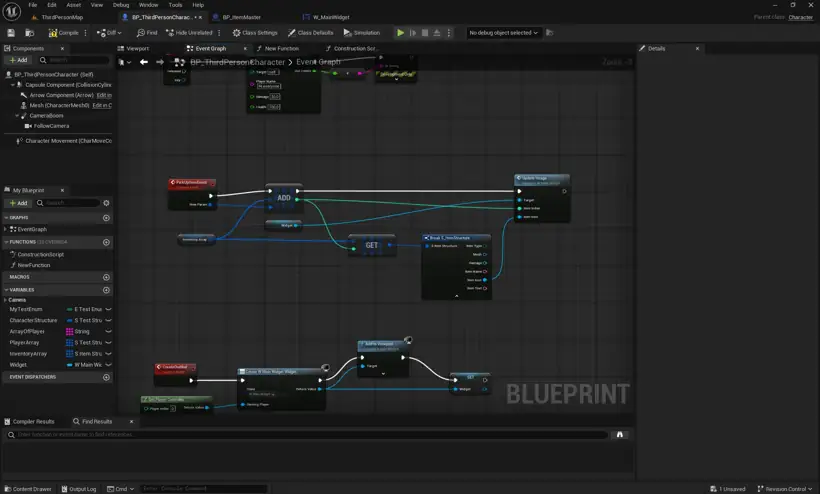
Task: Collapse the CameraBoom component
Action: tap(17, 116)
